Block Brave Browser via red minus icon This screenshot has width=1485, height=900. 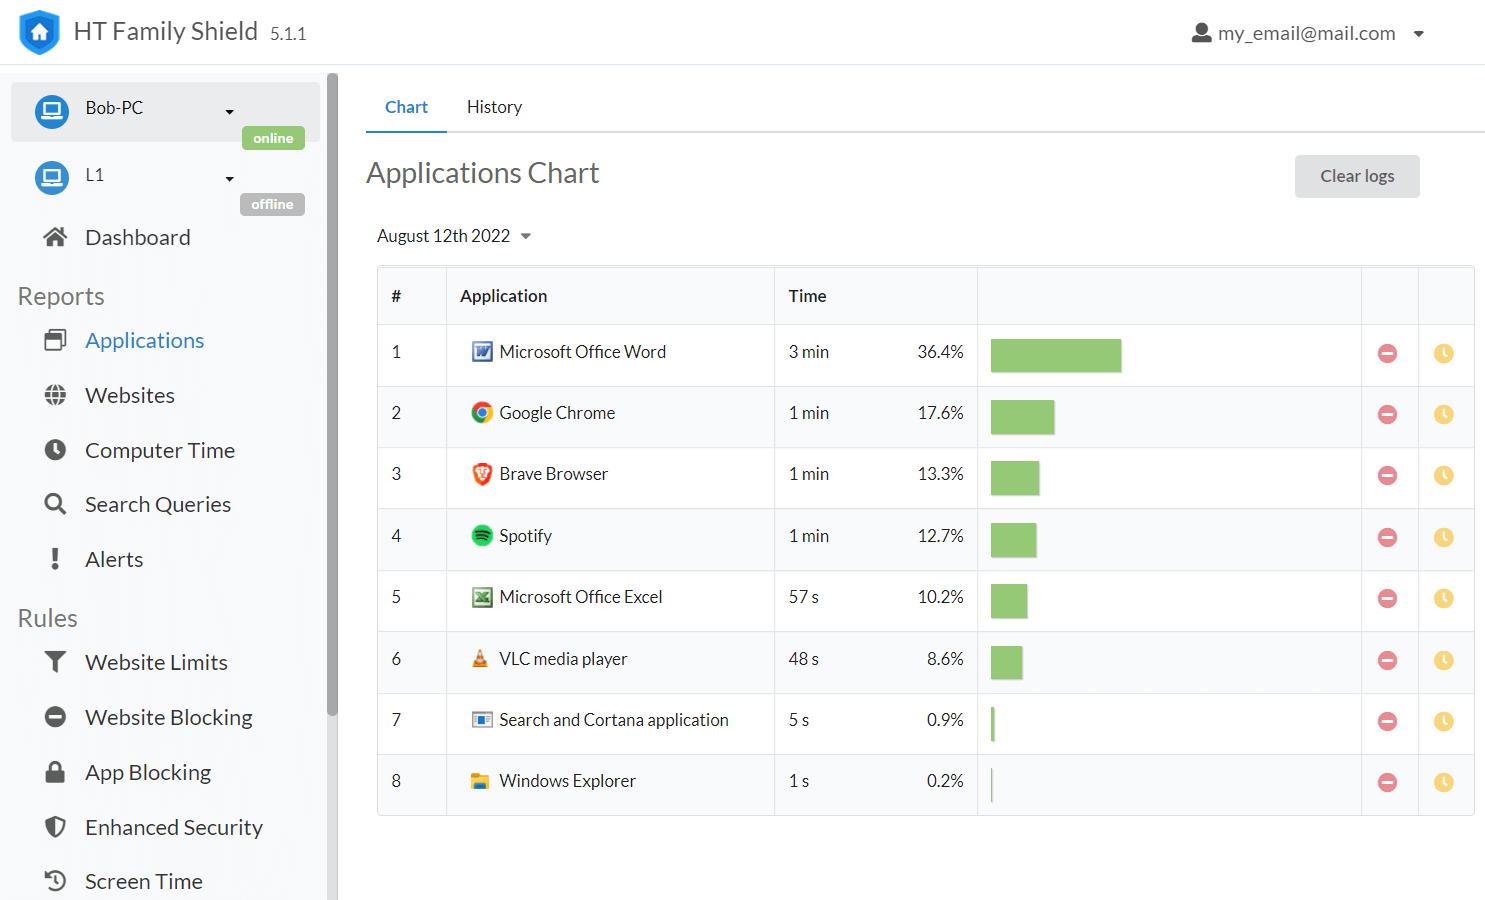(1387, 475)
